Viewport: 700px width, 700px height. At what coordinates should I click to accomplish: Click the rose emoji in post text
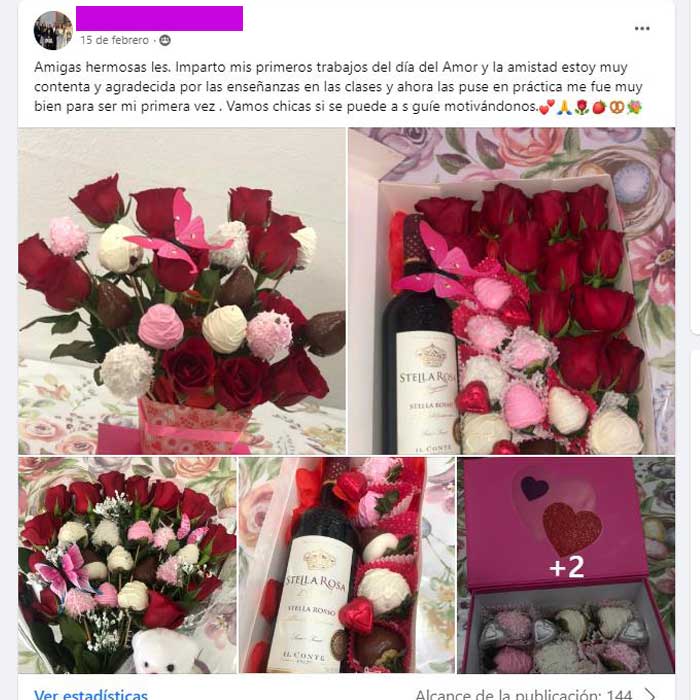(581, 107)
